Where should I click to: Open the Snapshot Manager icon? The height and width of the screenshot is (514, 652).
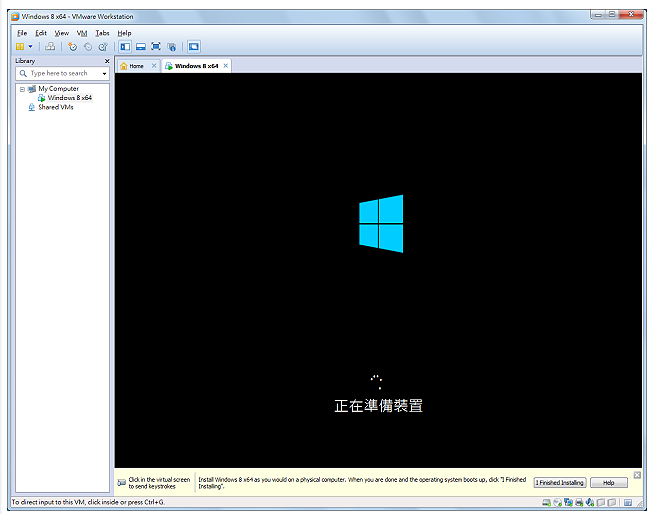[x=103, y=47]
